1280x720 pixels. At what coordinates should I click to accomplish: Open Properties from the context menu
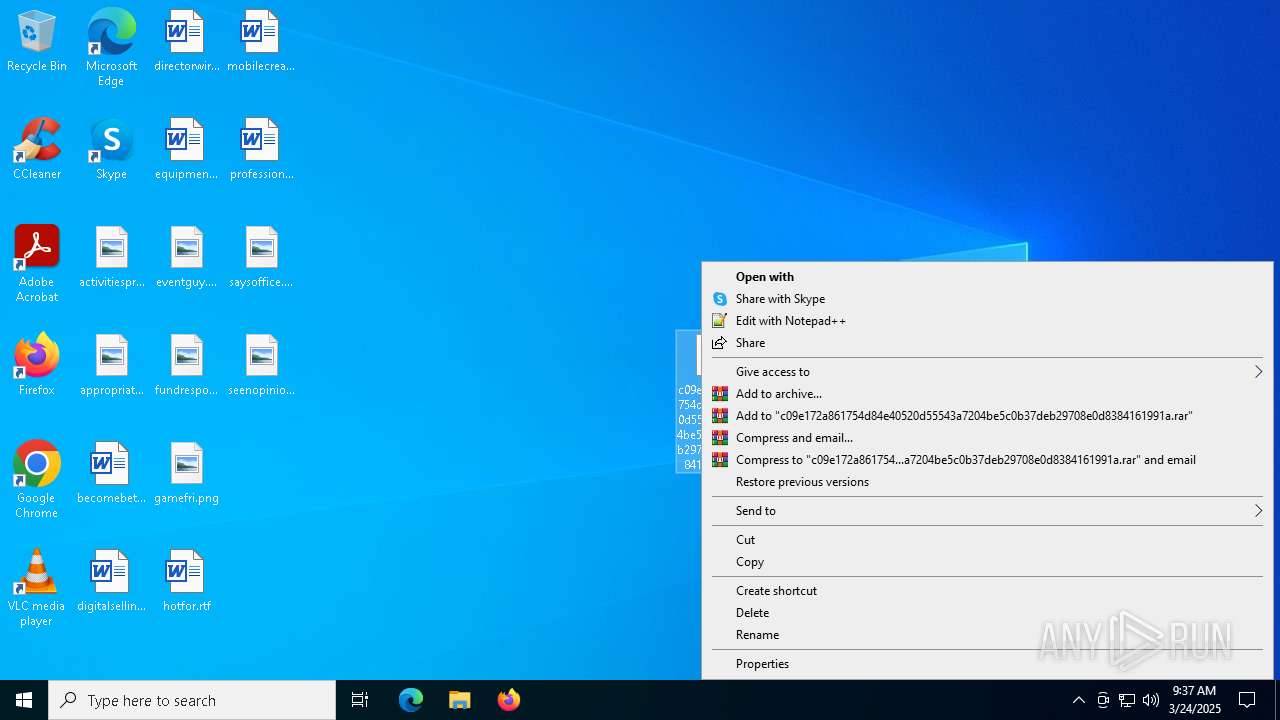tap(987, 664)
